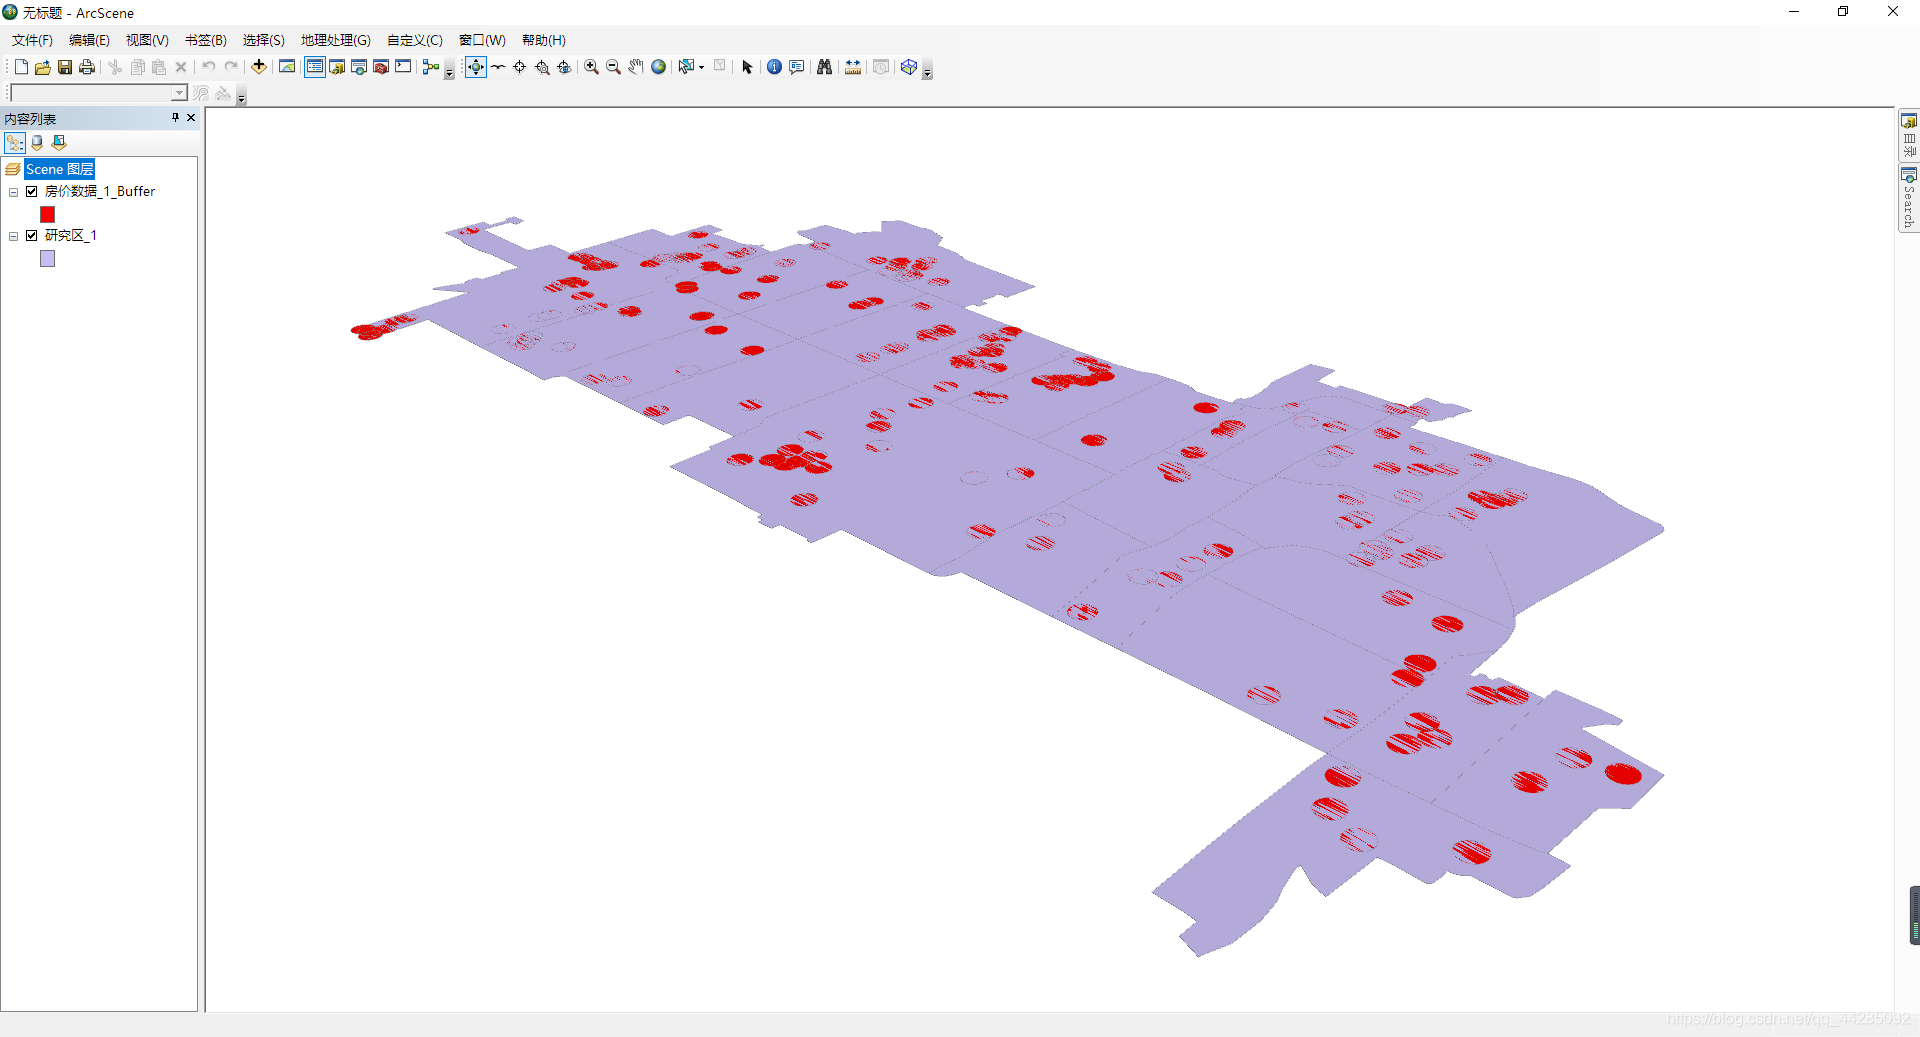
Task: Open the 地理处理(G) menu
Action: [x=335, y=40]
